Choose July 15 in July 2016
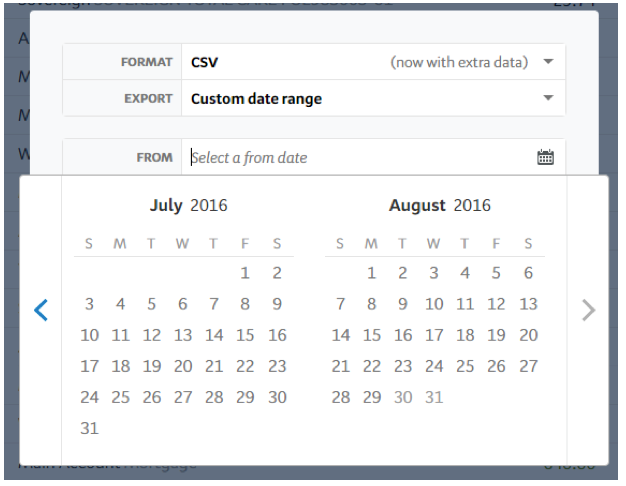The width and height of the screenshot is (626, 486). click(x=245, y=335)
